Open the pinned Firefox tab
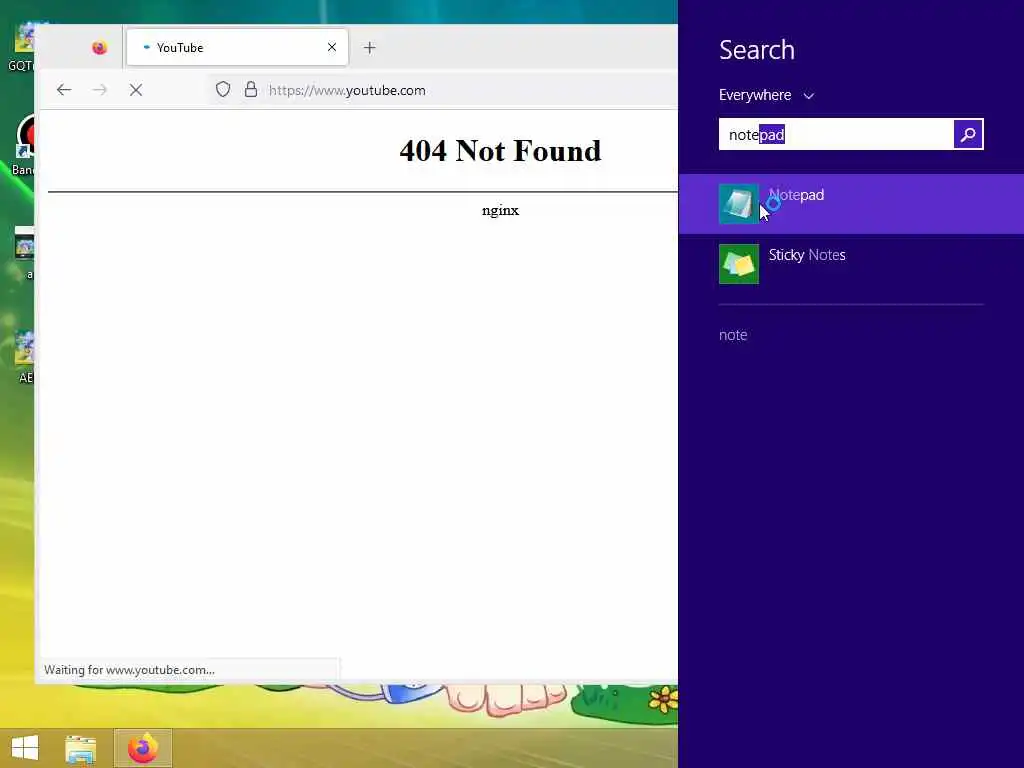The height and width of the screenshot is (768, 1024). coord(99,48)
